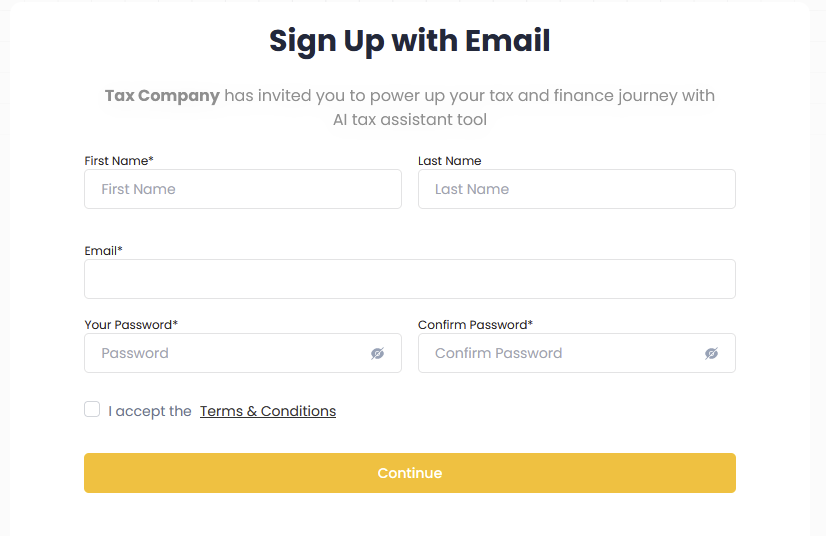
Task: Click the "First Name*" field label
Action: tap(119, 161)
